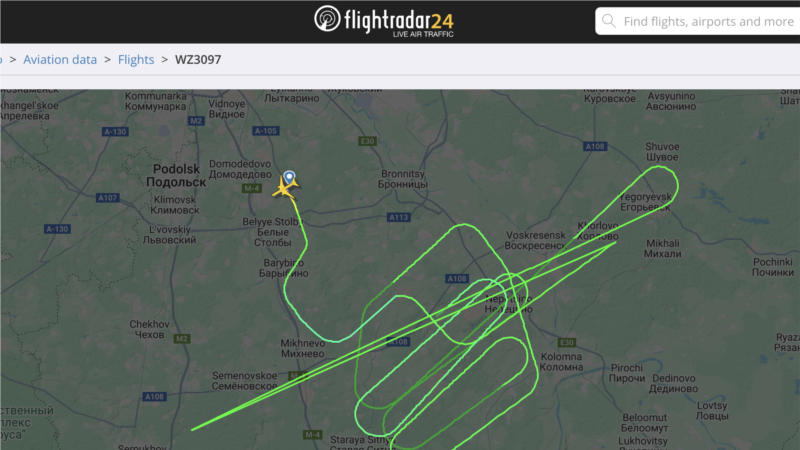The height and width of the screenshot is (450, 800).
Task: Click the search magnifier icon
Action: 608,21
